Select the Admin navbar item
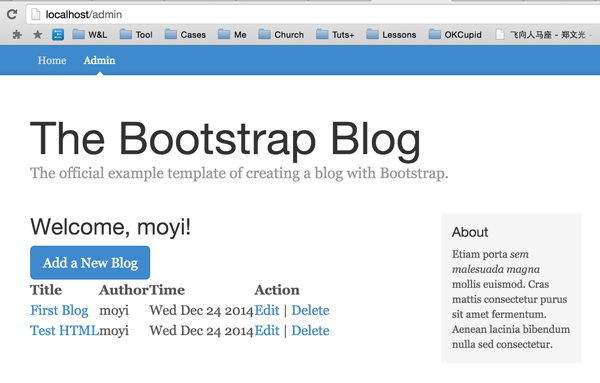 (99, 60)
